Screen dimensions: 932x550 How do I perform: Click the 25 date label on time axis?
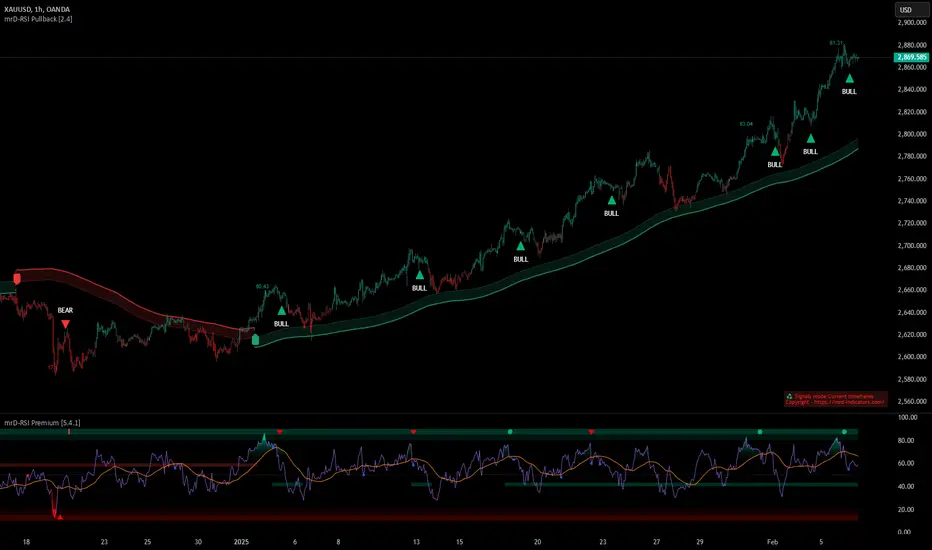pos(147,542)
